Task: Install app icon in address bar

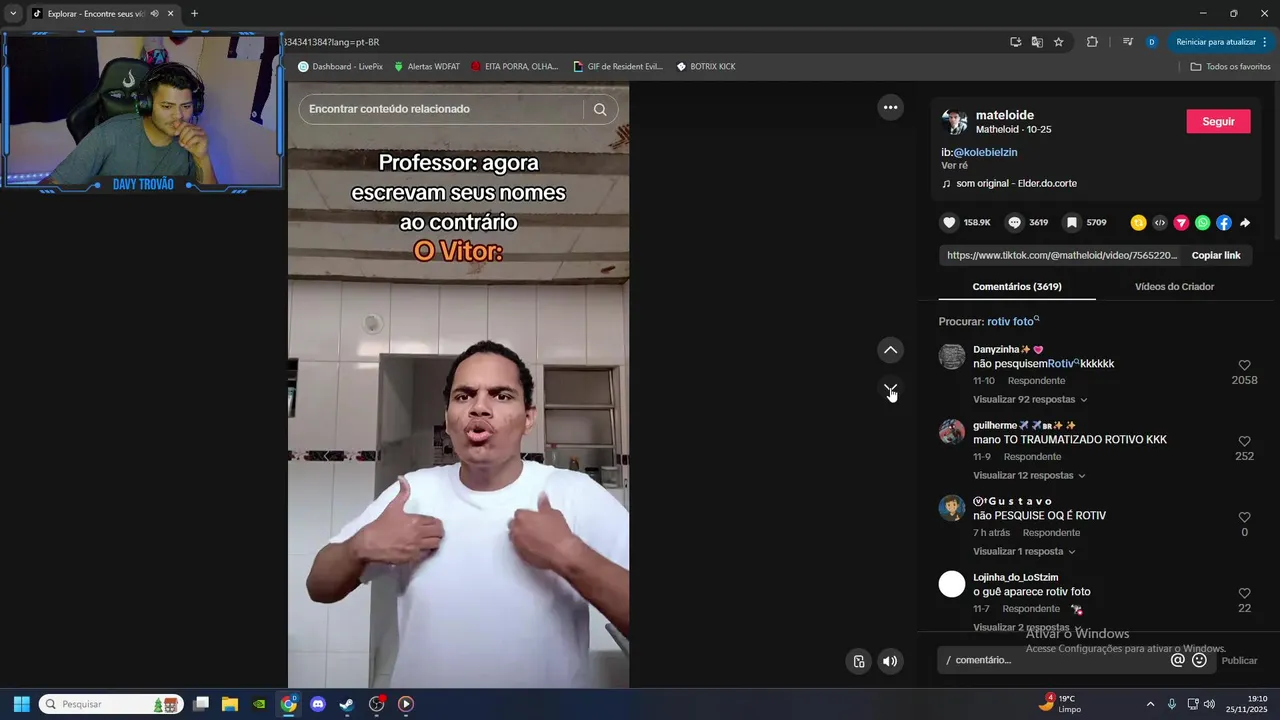Action: (x=1015, y=42)
